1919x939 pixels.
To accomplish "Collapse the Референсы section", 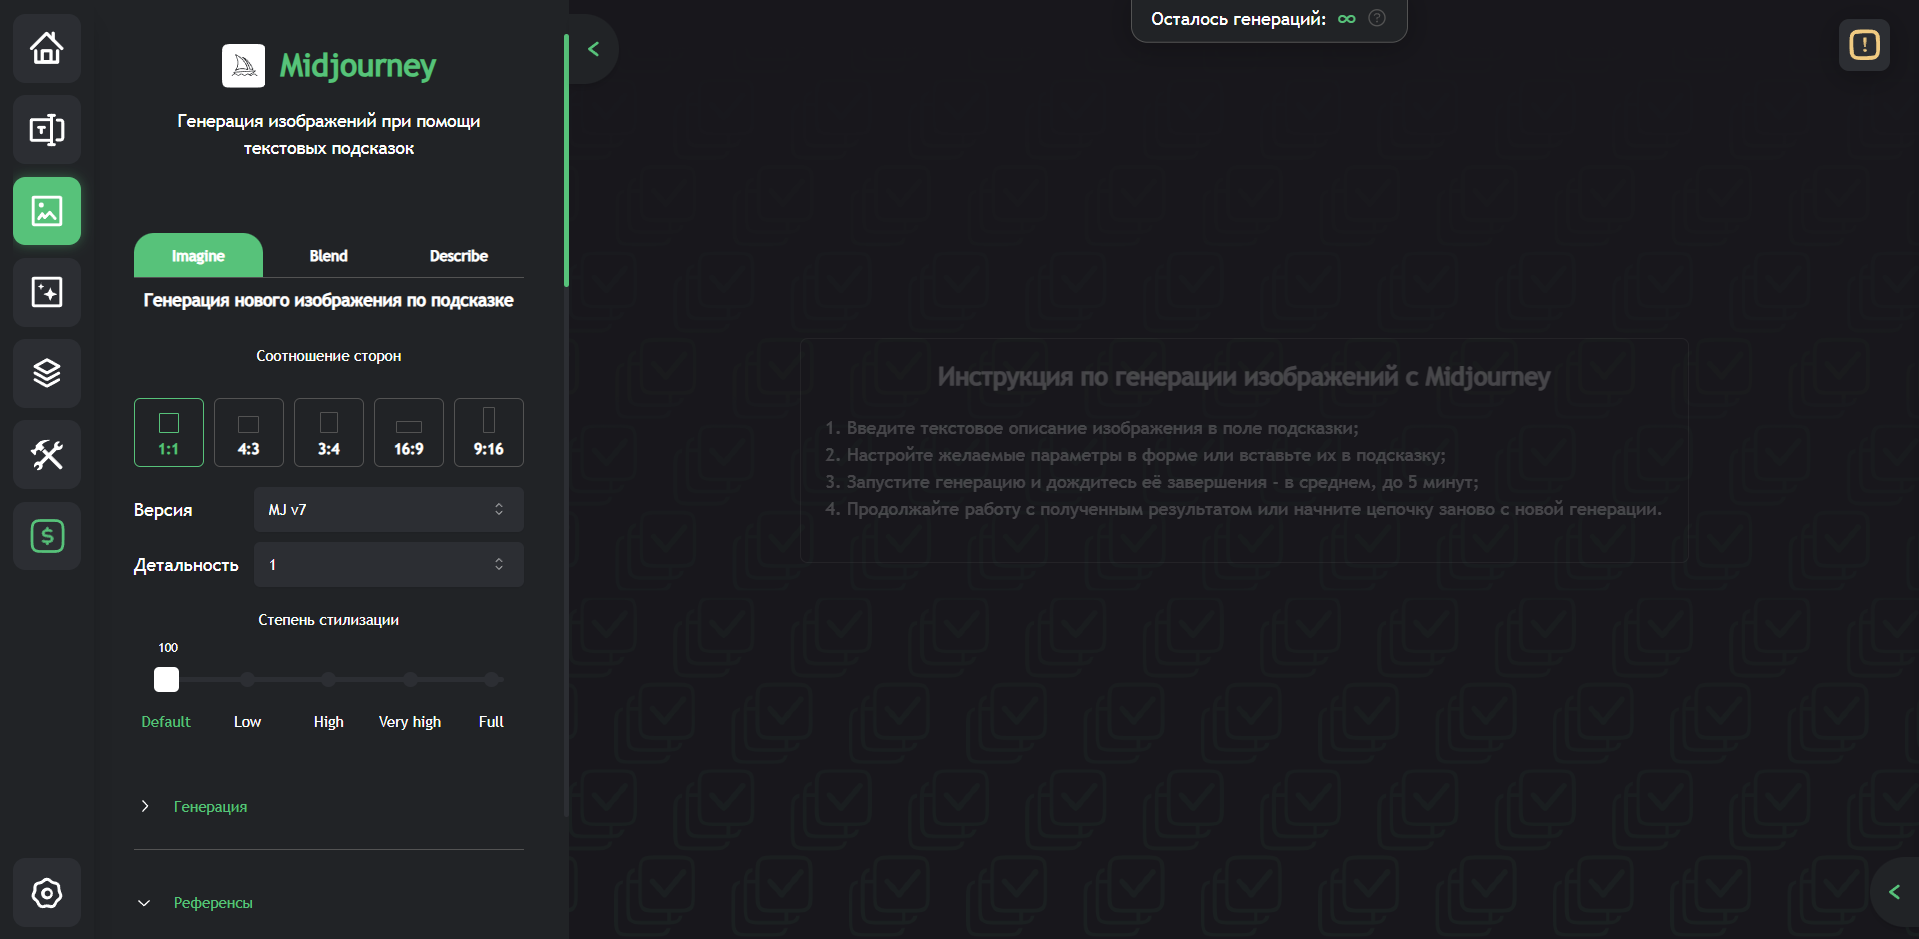I will (212, 903).
